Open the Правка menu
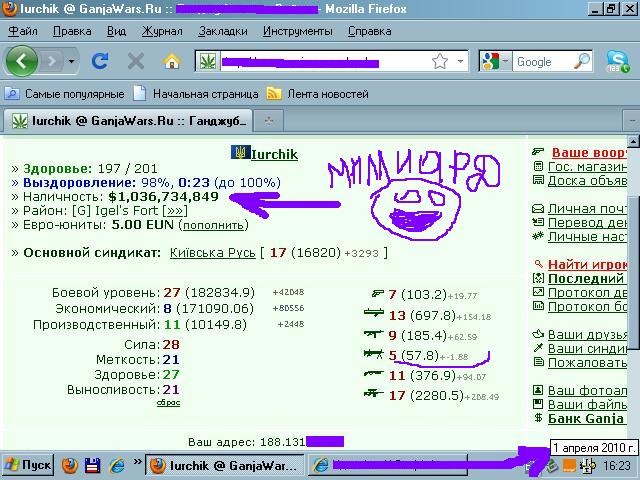This screenshot has height=480, width=640. click(72, 31)
